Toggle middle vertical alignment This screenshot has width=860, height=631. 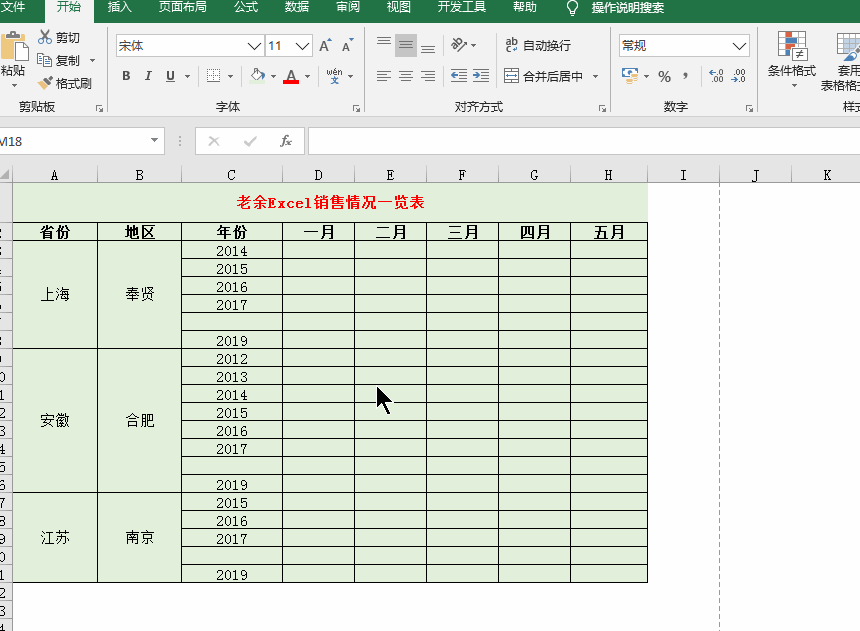pyautogui.click(x=406, y=45)
